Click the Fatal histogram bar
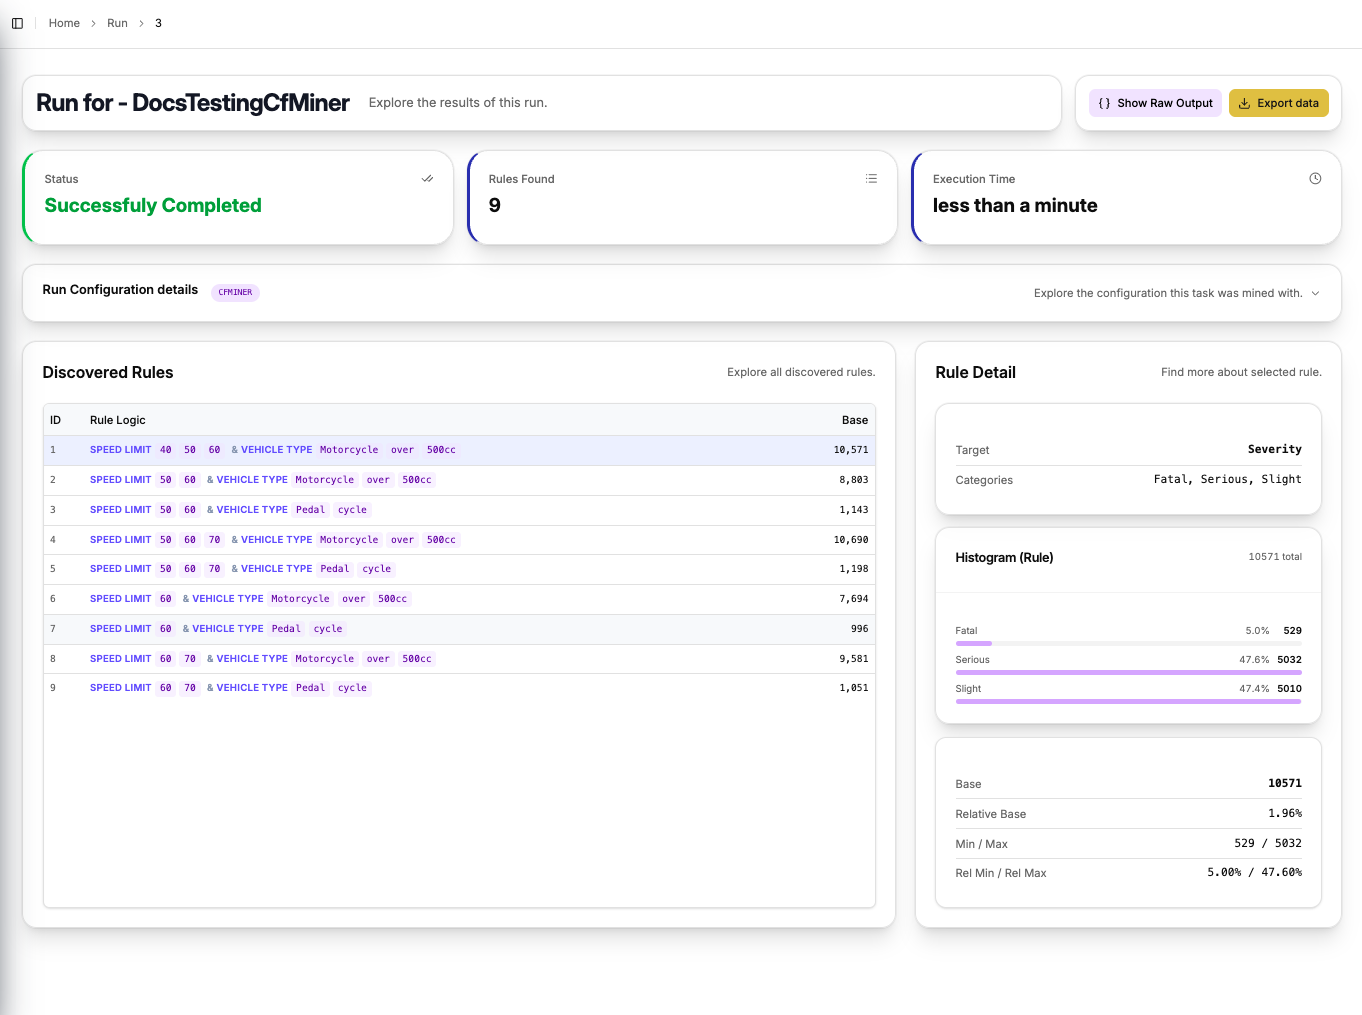 pos(1128,644)
